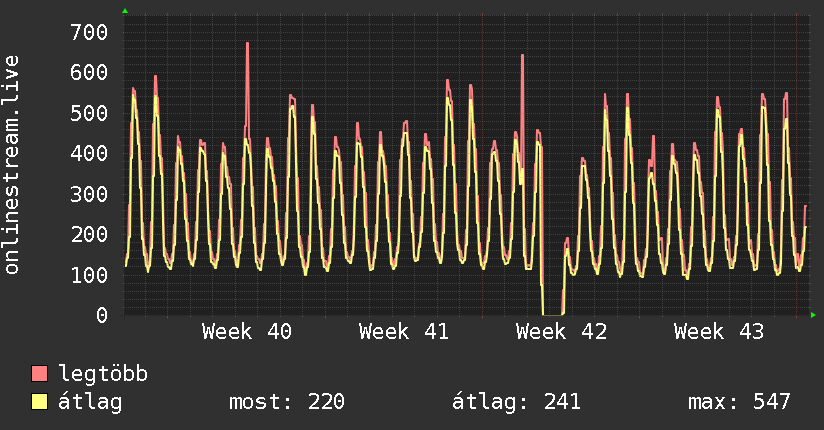This screenshot has height=430, width=824.
Task: Click the Week 41 axis label
Action: [404, 332]
